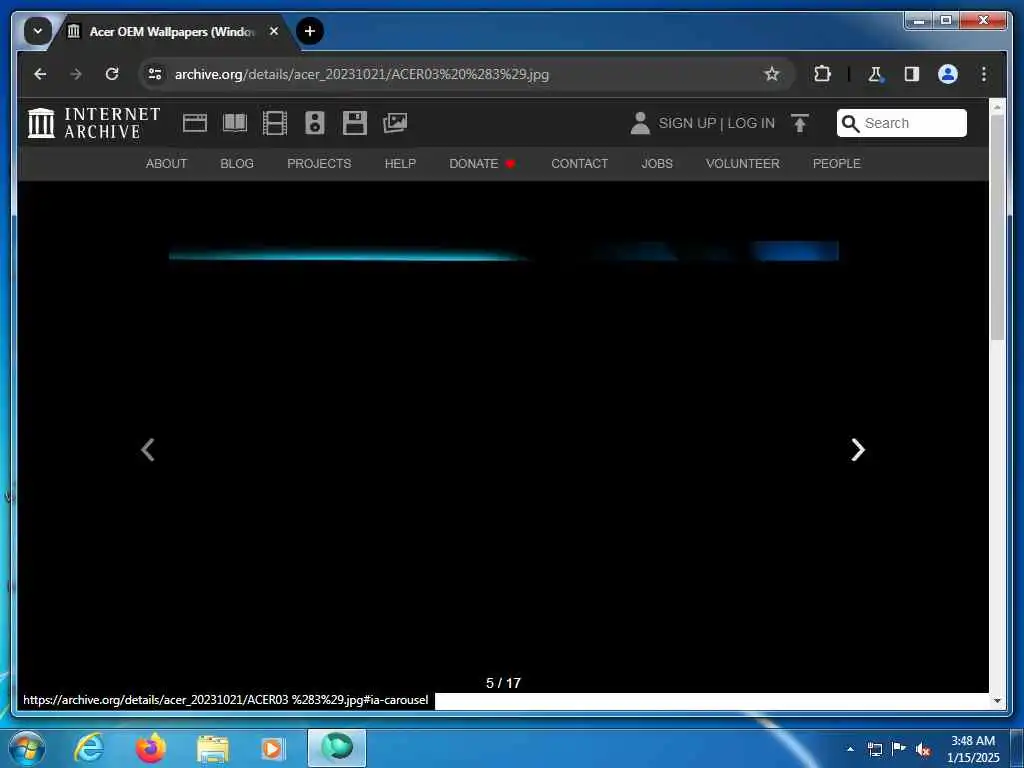Screen dimensions: 1024x768
Task: Open the PEOPLE link
Action: click(837, 163)
